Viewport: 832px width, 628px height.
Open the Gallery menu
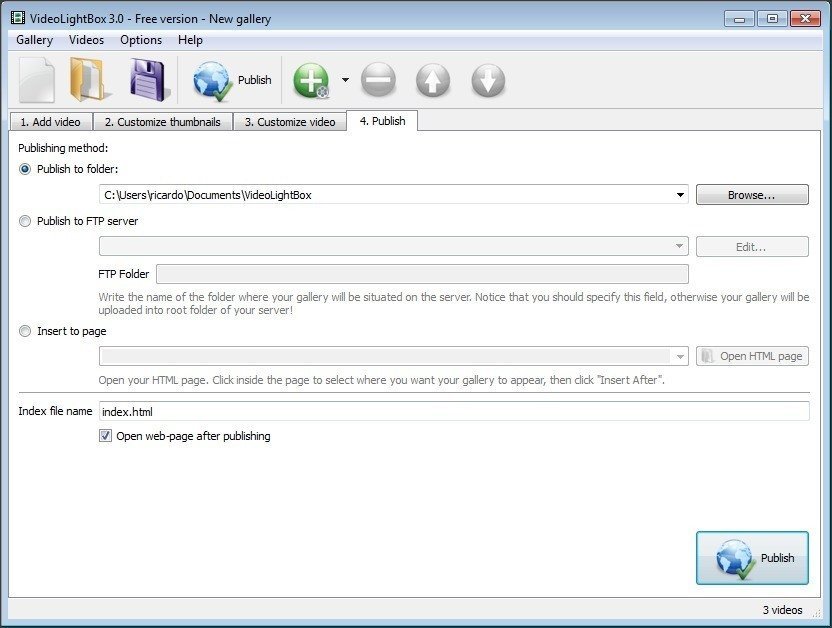34,40
